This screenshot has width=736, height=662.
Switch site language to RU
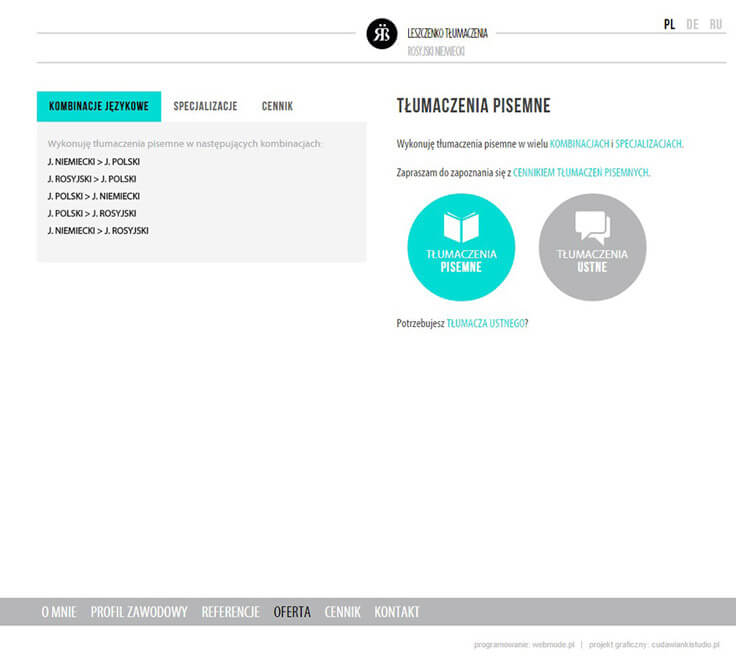pyautogui.click(x=715, y=24)
